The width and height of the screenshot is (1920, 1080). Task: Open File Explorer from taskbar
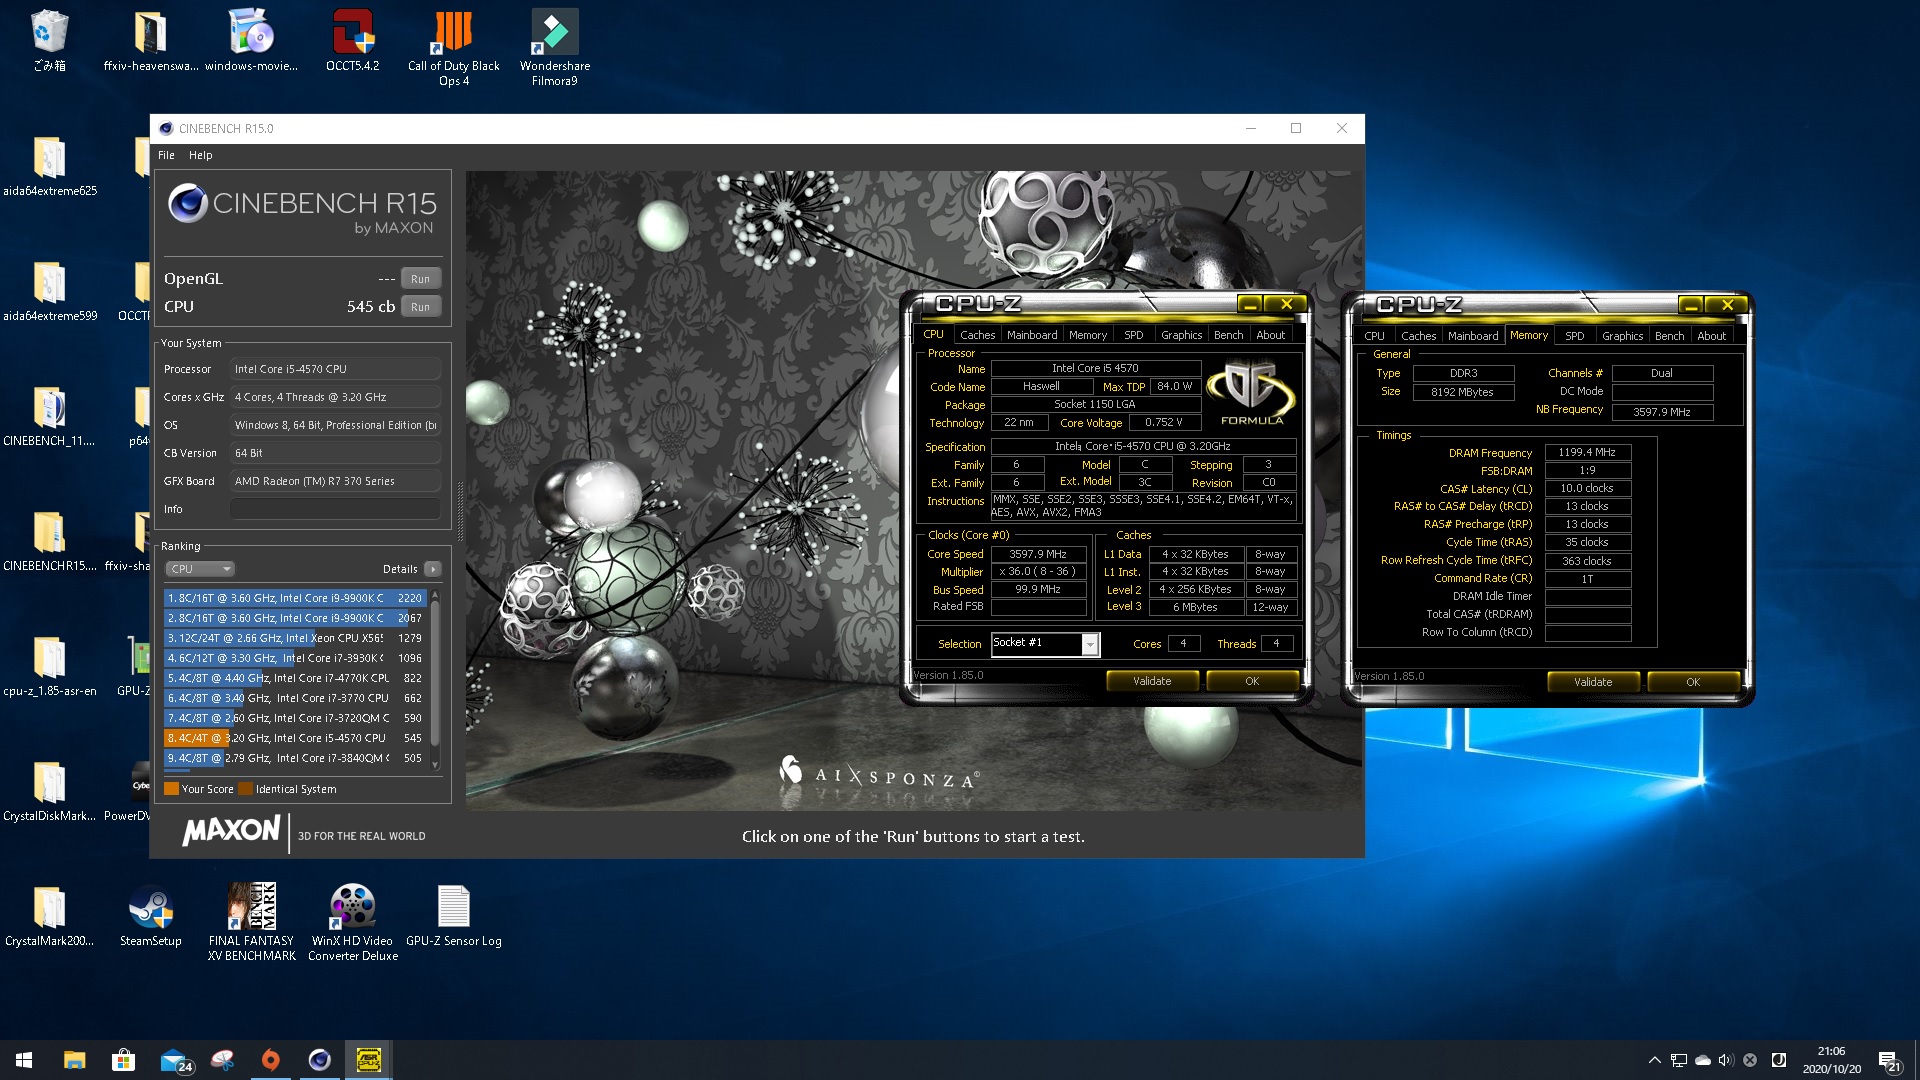(74, 1060)
